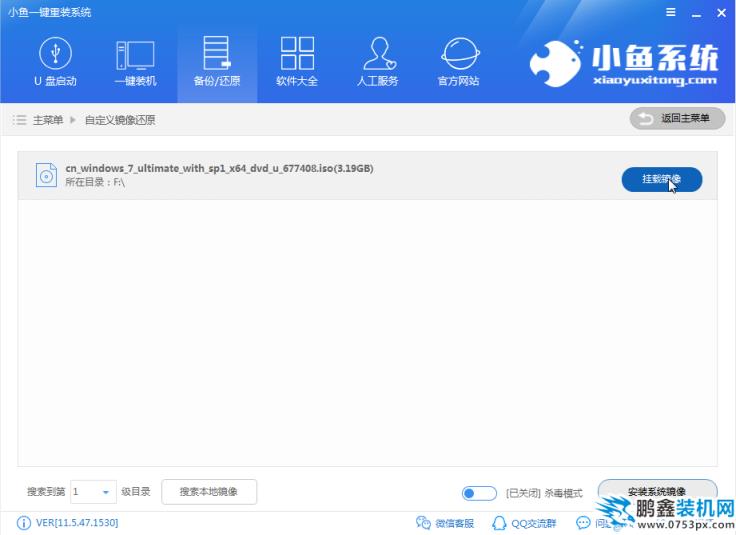Open the U盘启动 section
The image size is (736, 535).
(x=55, y=62)
